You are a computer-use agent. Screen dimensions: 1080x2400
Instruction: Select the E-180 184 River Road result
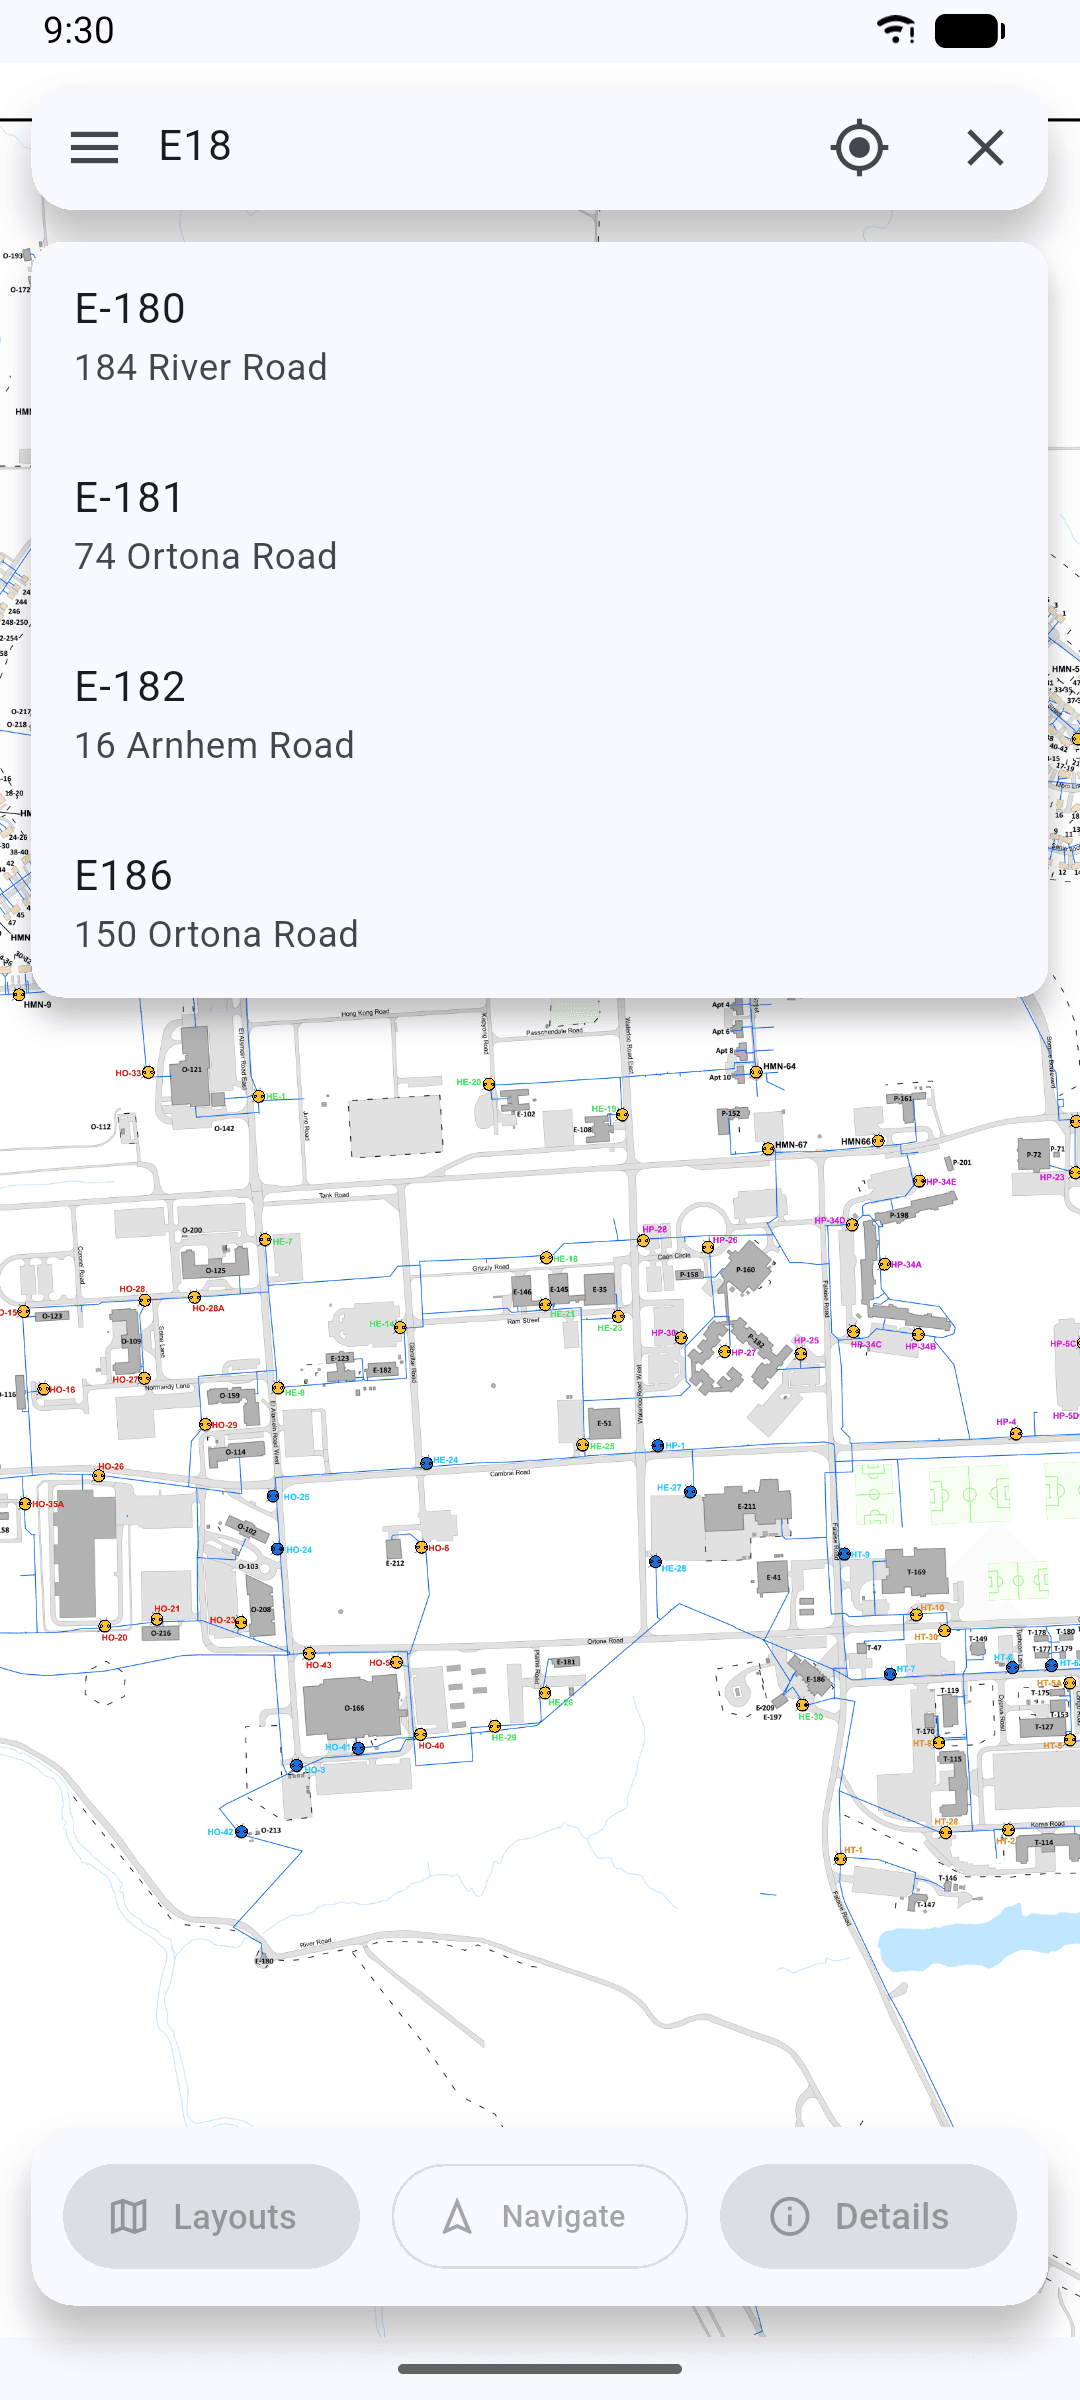point(540,337)
